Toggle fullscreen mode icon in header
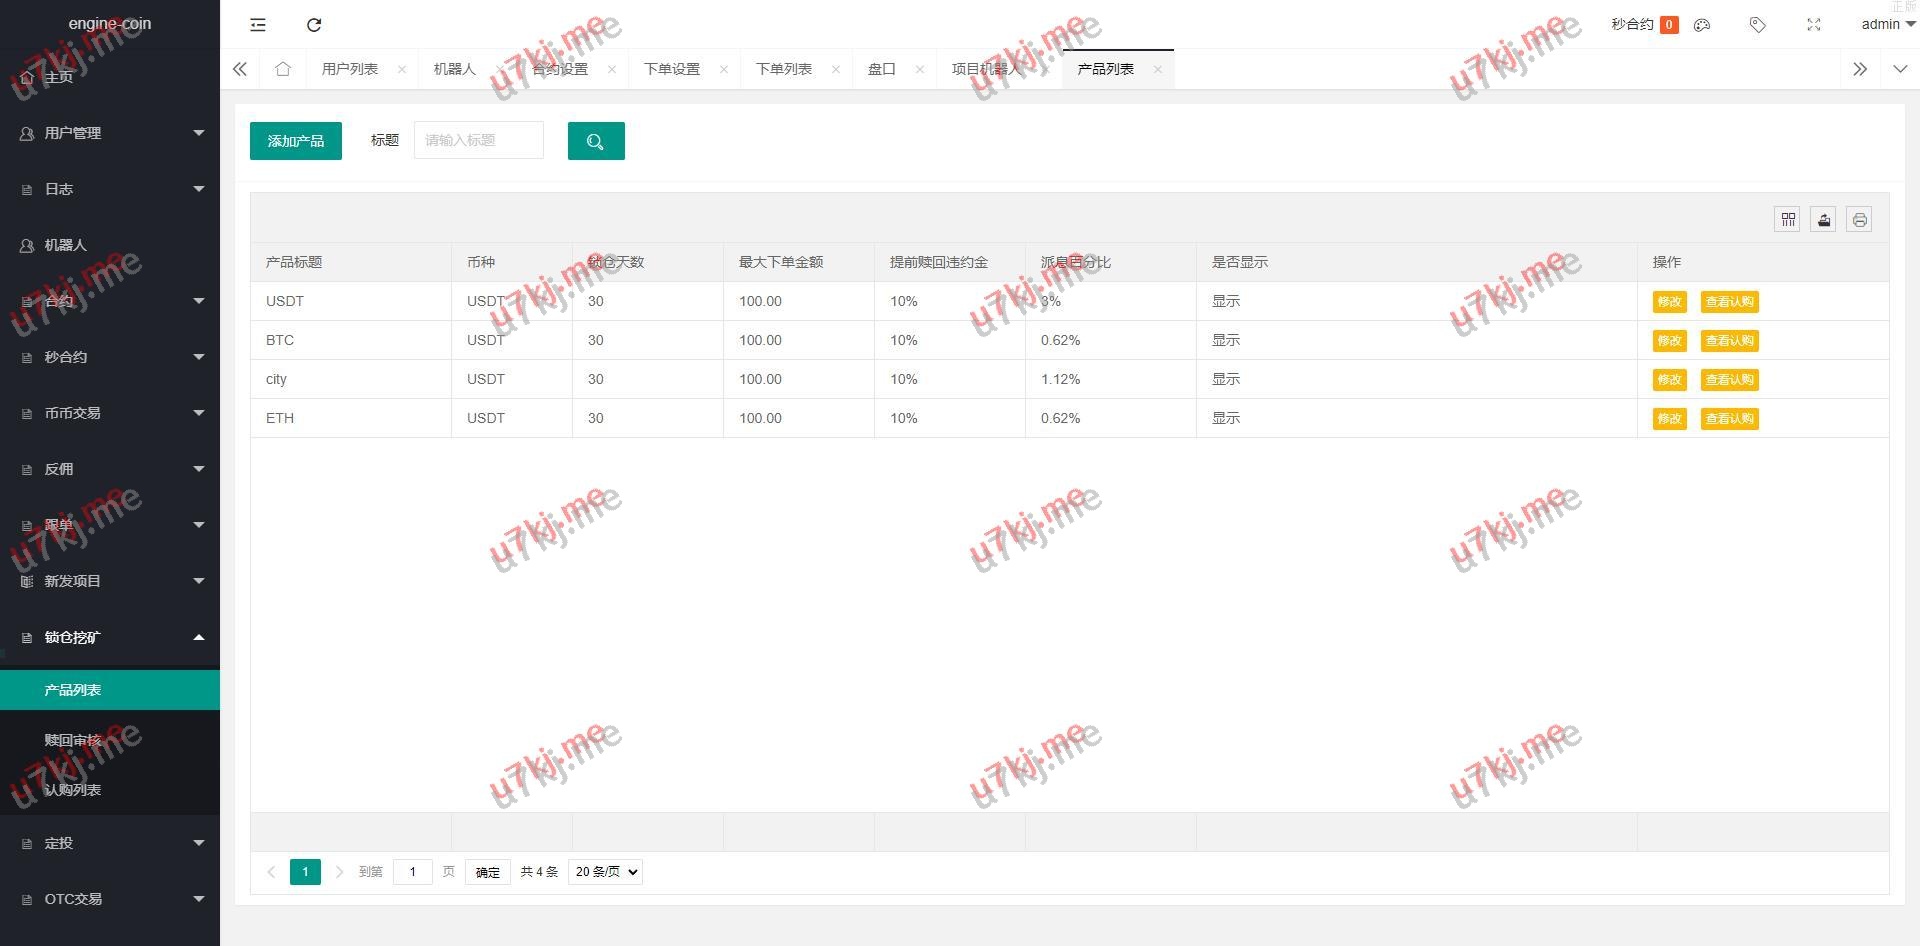 tap(1813, 25)
